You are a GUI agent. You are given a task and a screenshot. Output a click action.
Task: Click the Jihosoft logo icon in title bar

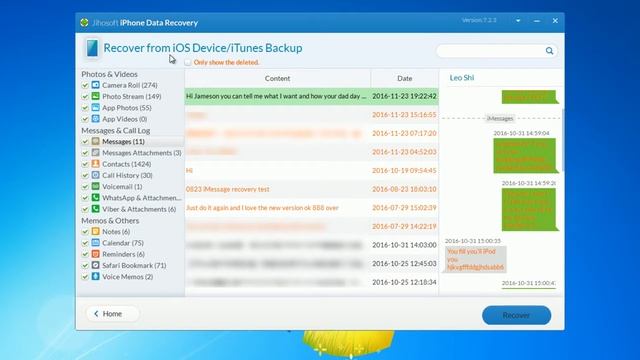pyautogui.click(x=84, y=22)
